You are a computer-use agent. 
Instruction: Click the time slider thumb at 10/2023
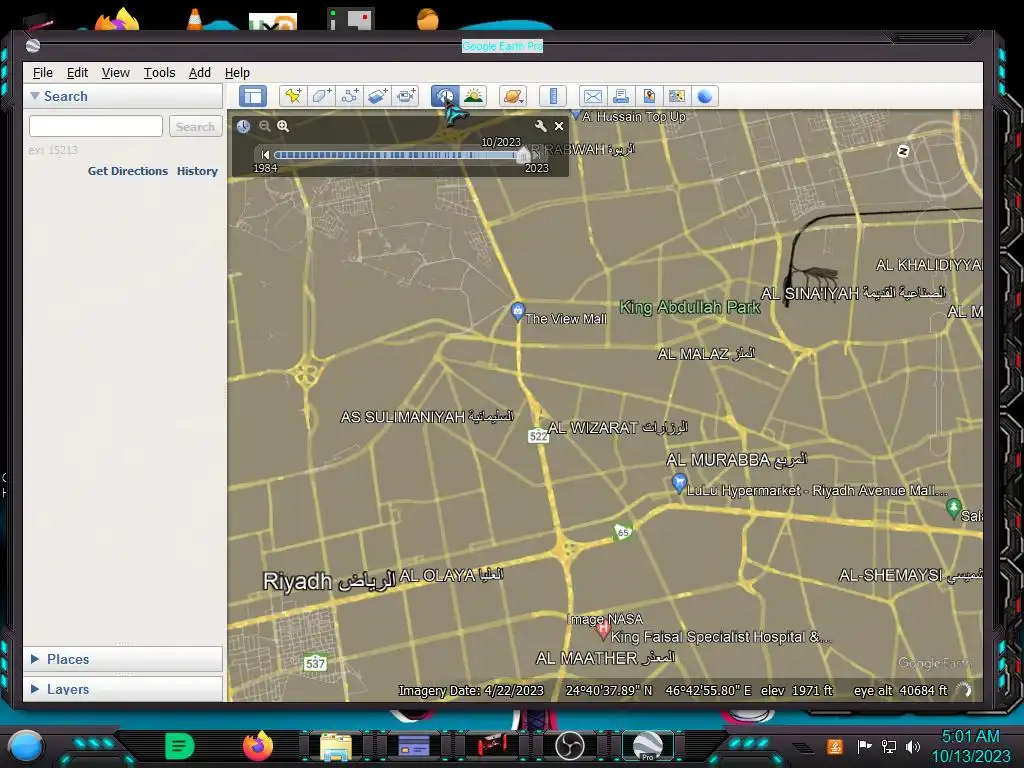pyautogui.click(x=522, y=155)
